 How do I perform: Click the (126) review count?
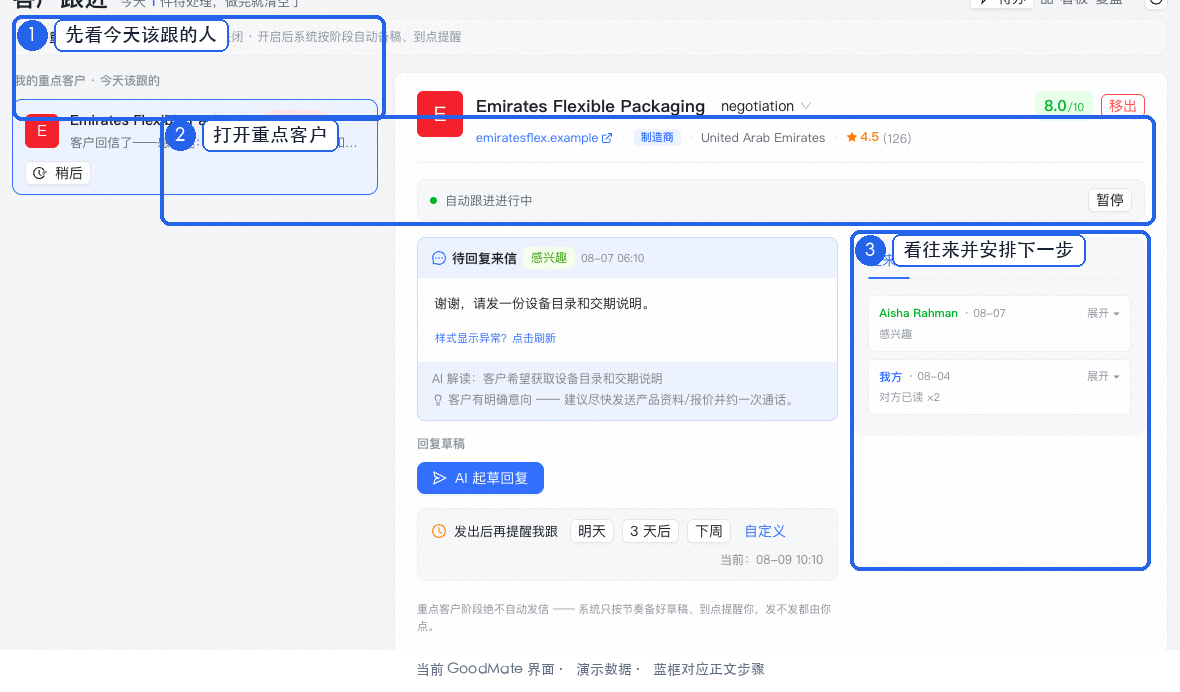click(x=897, y=138)
